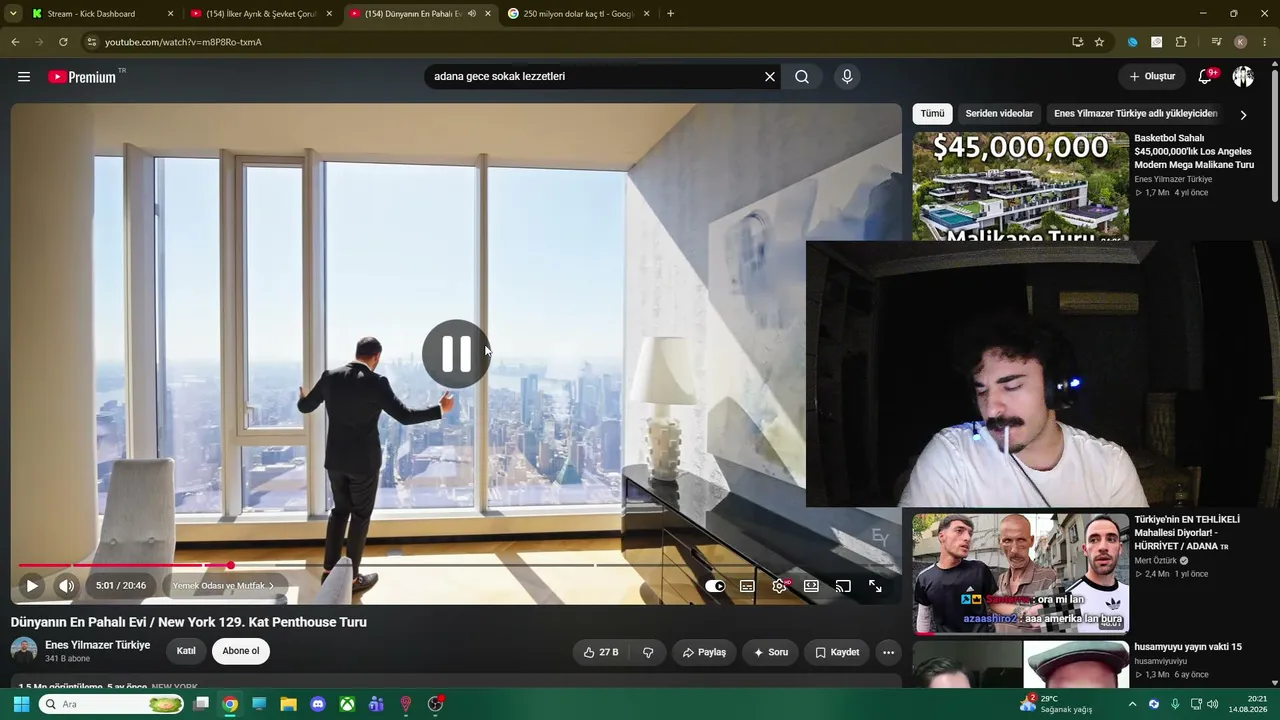Toggle the autoplay switch in the player

715,586
